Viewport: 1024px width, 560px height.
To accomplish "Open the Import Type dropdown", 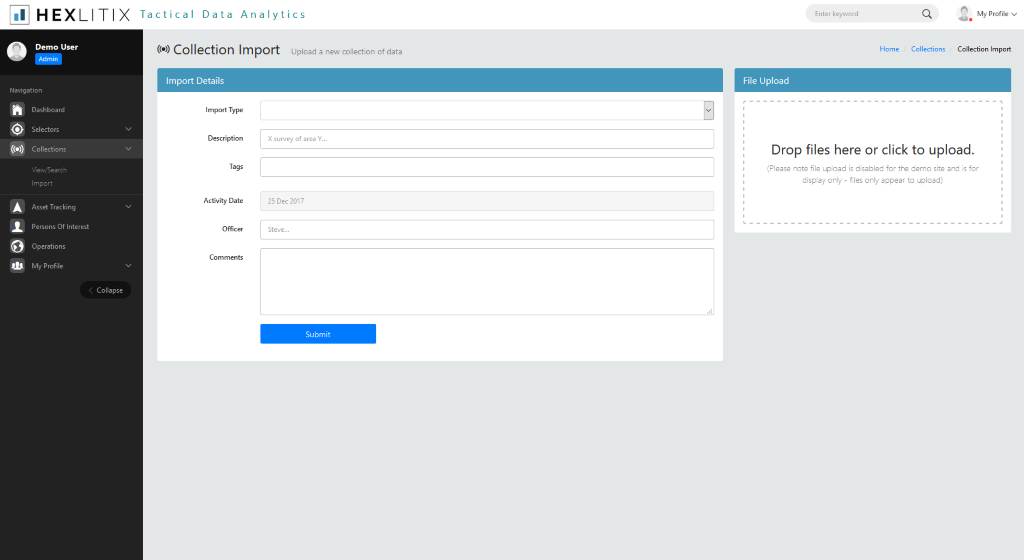I will coord(486,110).
